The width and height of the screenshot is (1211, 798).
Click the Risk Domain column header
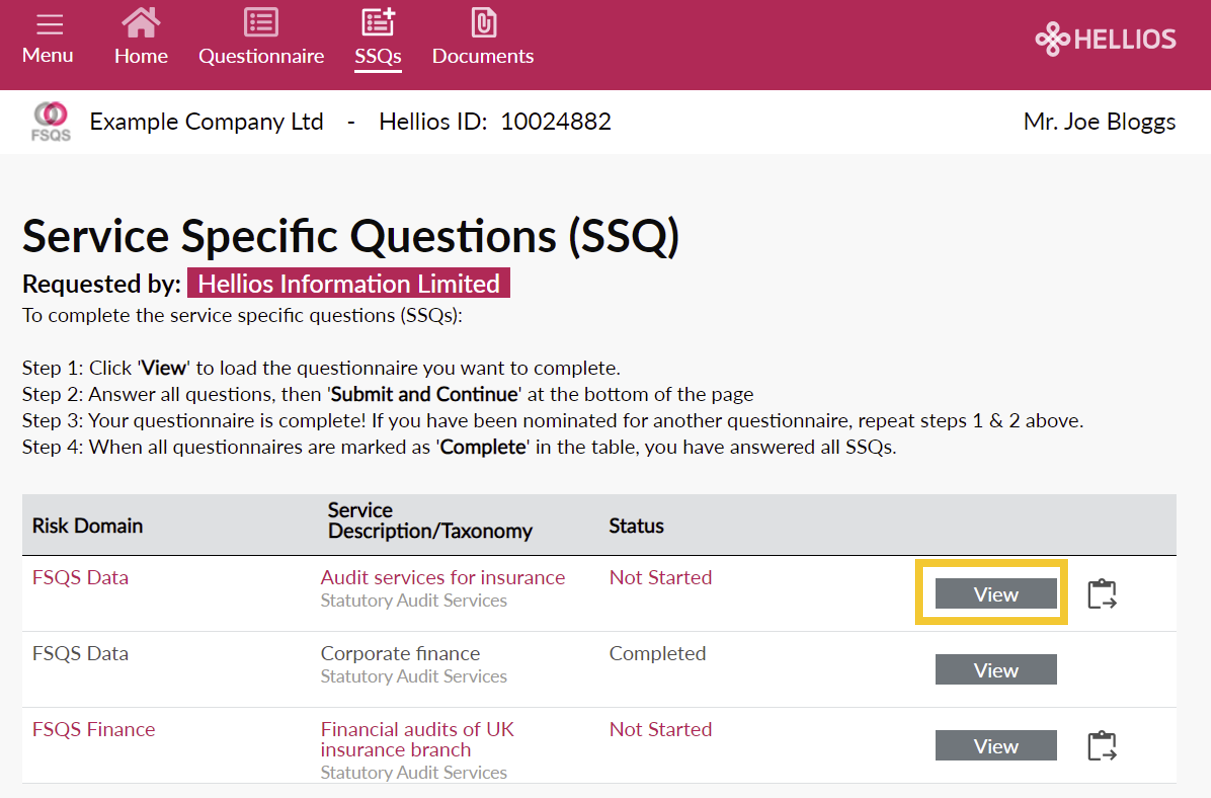click(88, 526)
